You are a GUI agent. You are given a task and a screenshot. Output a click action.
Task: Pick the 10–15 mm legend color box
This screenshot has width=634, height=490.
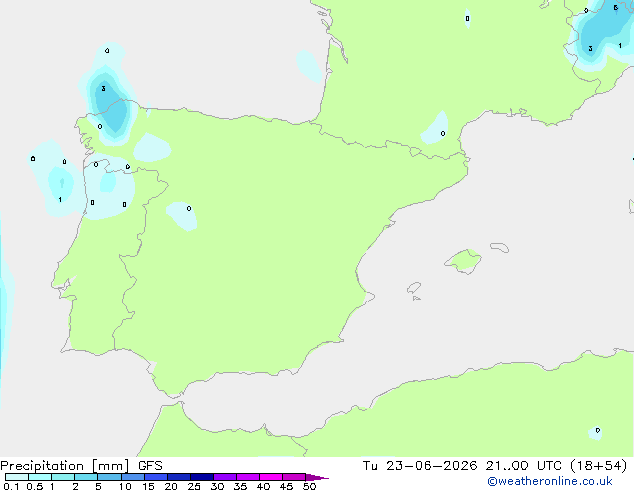(x=132, y=477)
